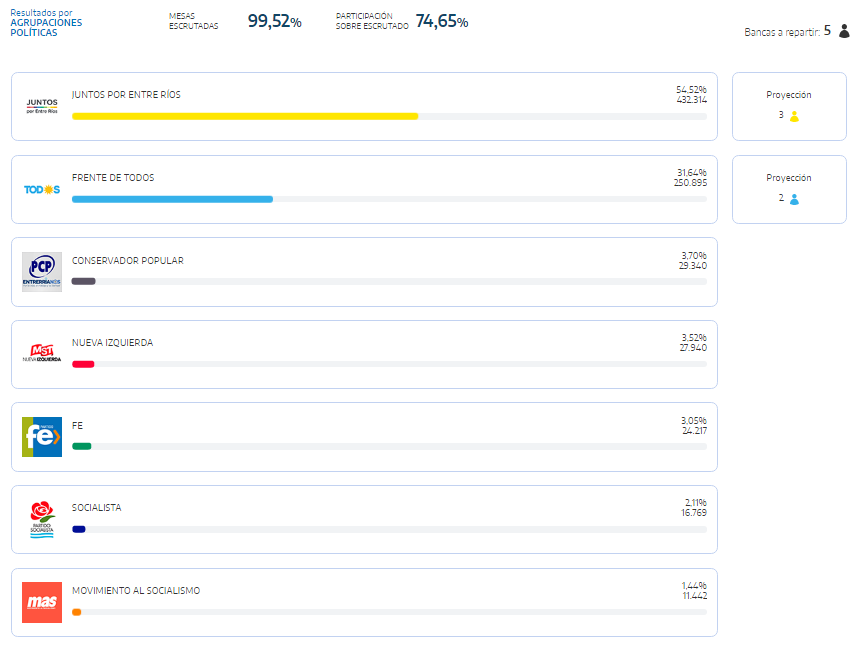Select the Movimiento al Socialismo result row

[364, 602]
